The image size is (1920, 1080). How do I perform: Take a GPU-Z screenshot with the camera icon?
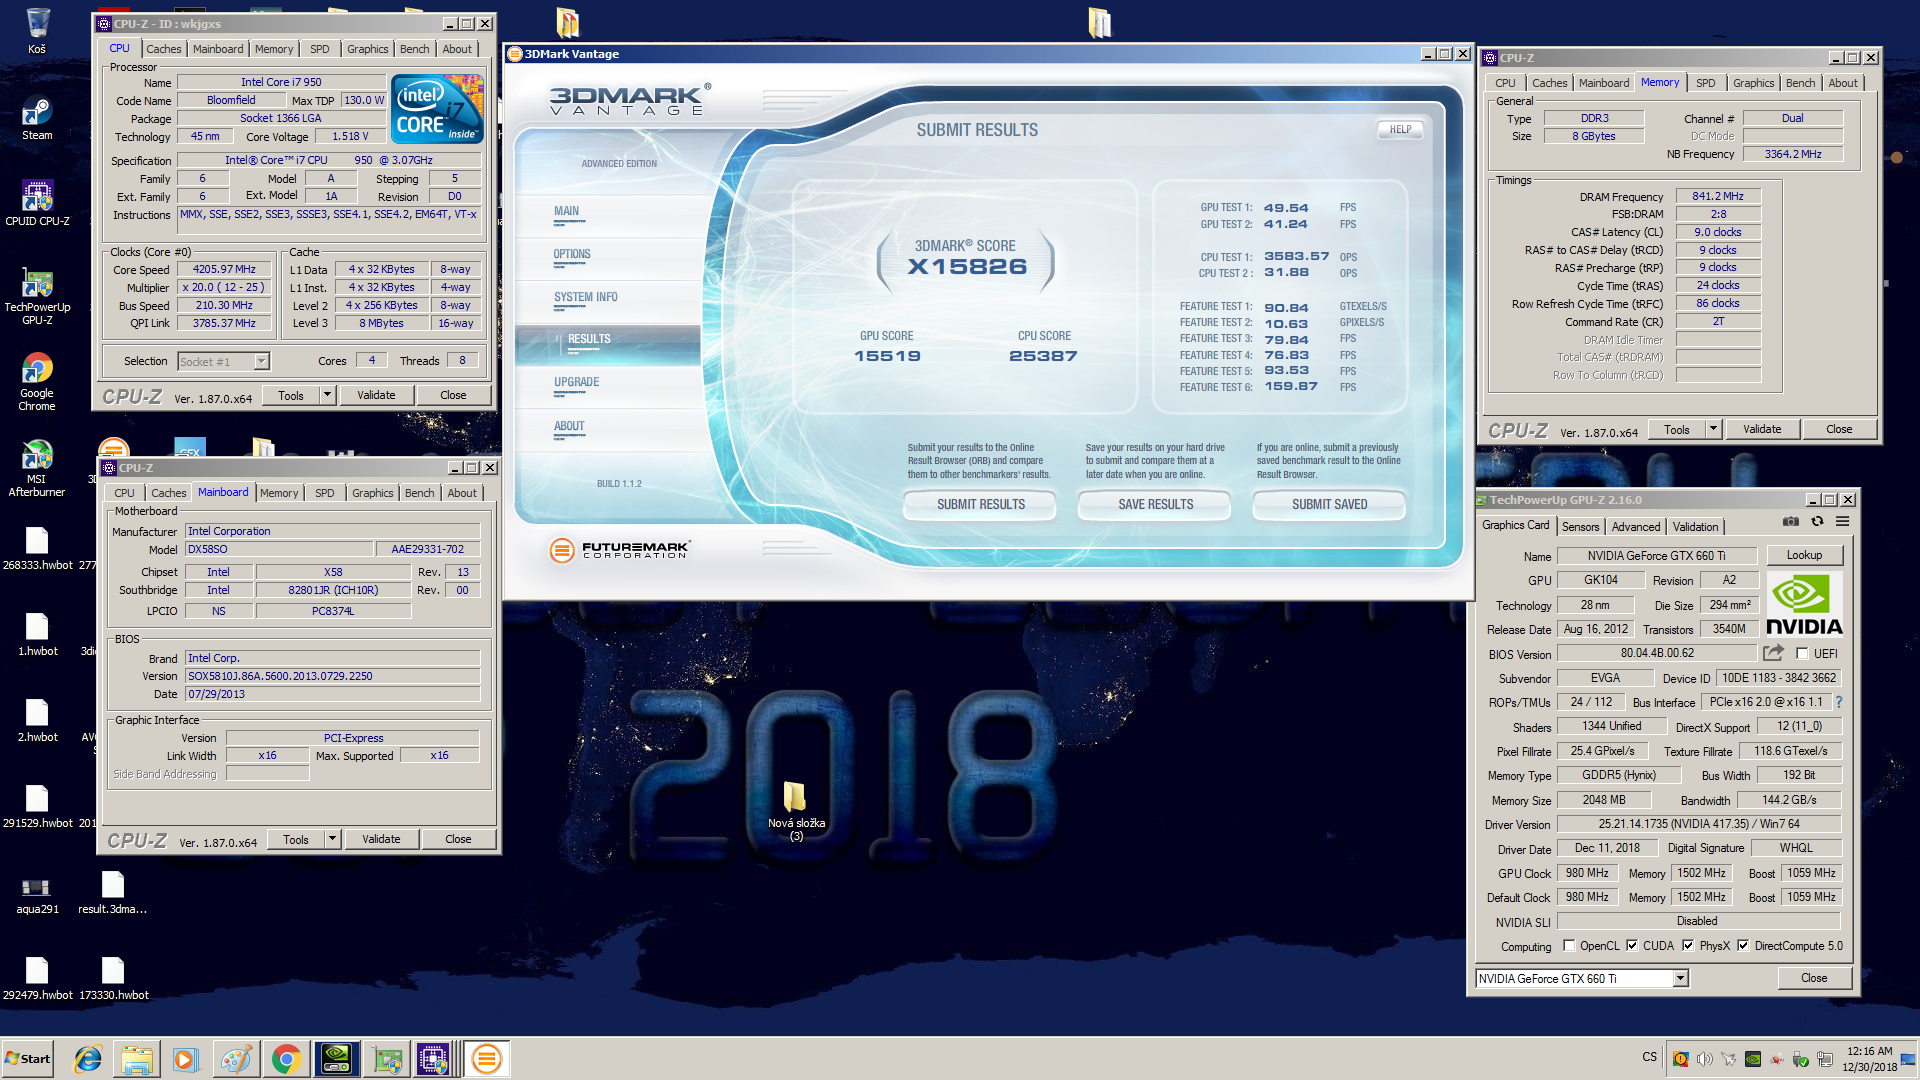pos(1791,522)
